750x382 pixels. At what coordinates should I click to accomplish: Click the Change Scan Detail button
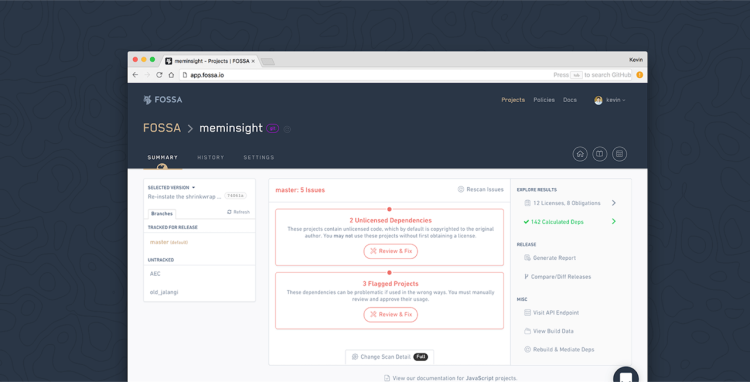(x=390, y=357)
